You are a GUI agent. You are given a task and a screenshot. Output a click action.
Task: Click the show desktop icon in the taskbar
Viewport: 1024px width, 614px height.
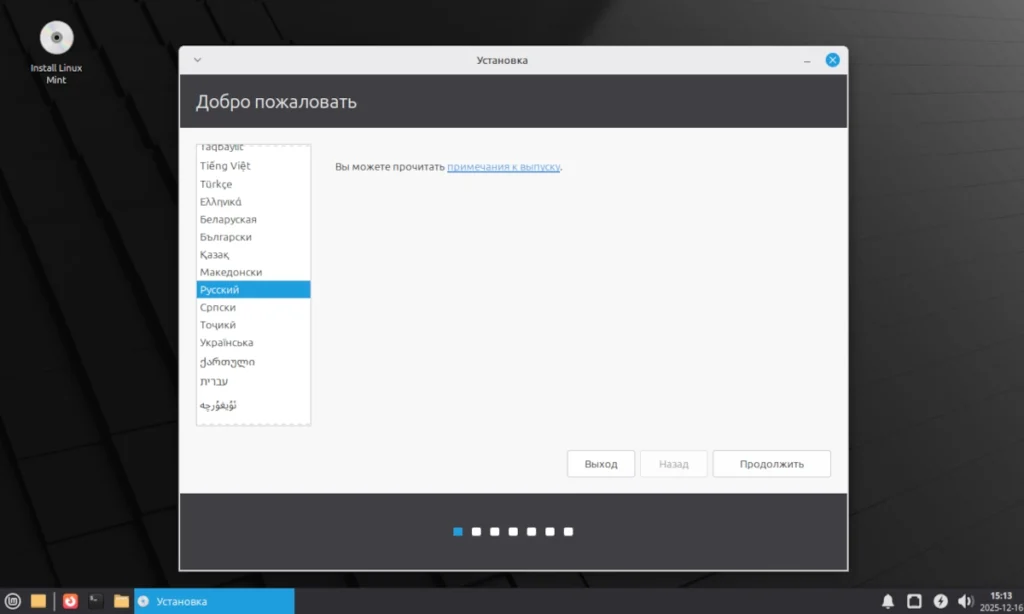tap(38, 601)
